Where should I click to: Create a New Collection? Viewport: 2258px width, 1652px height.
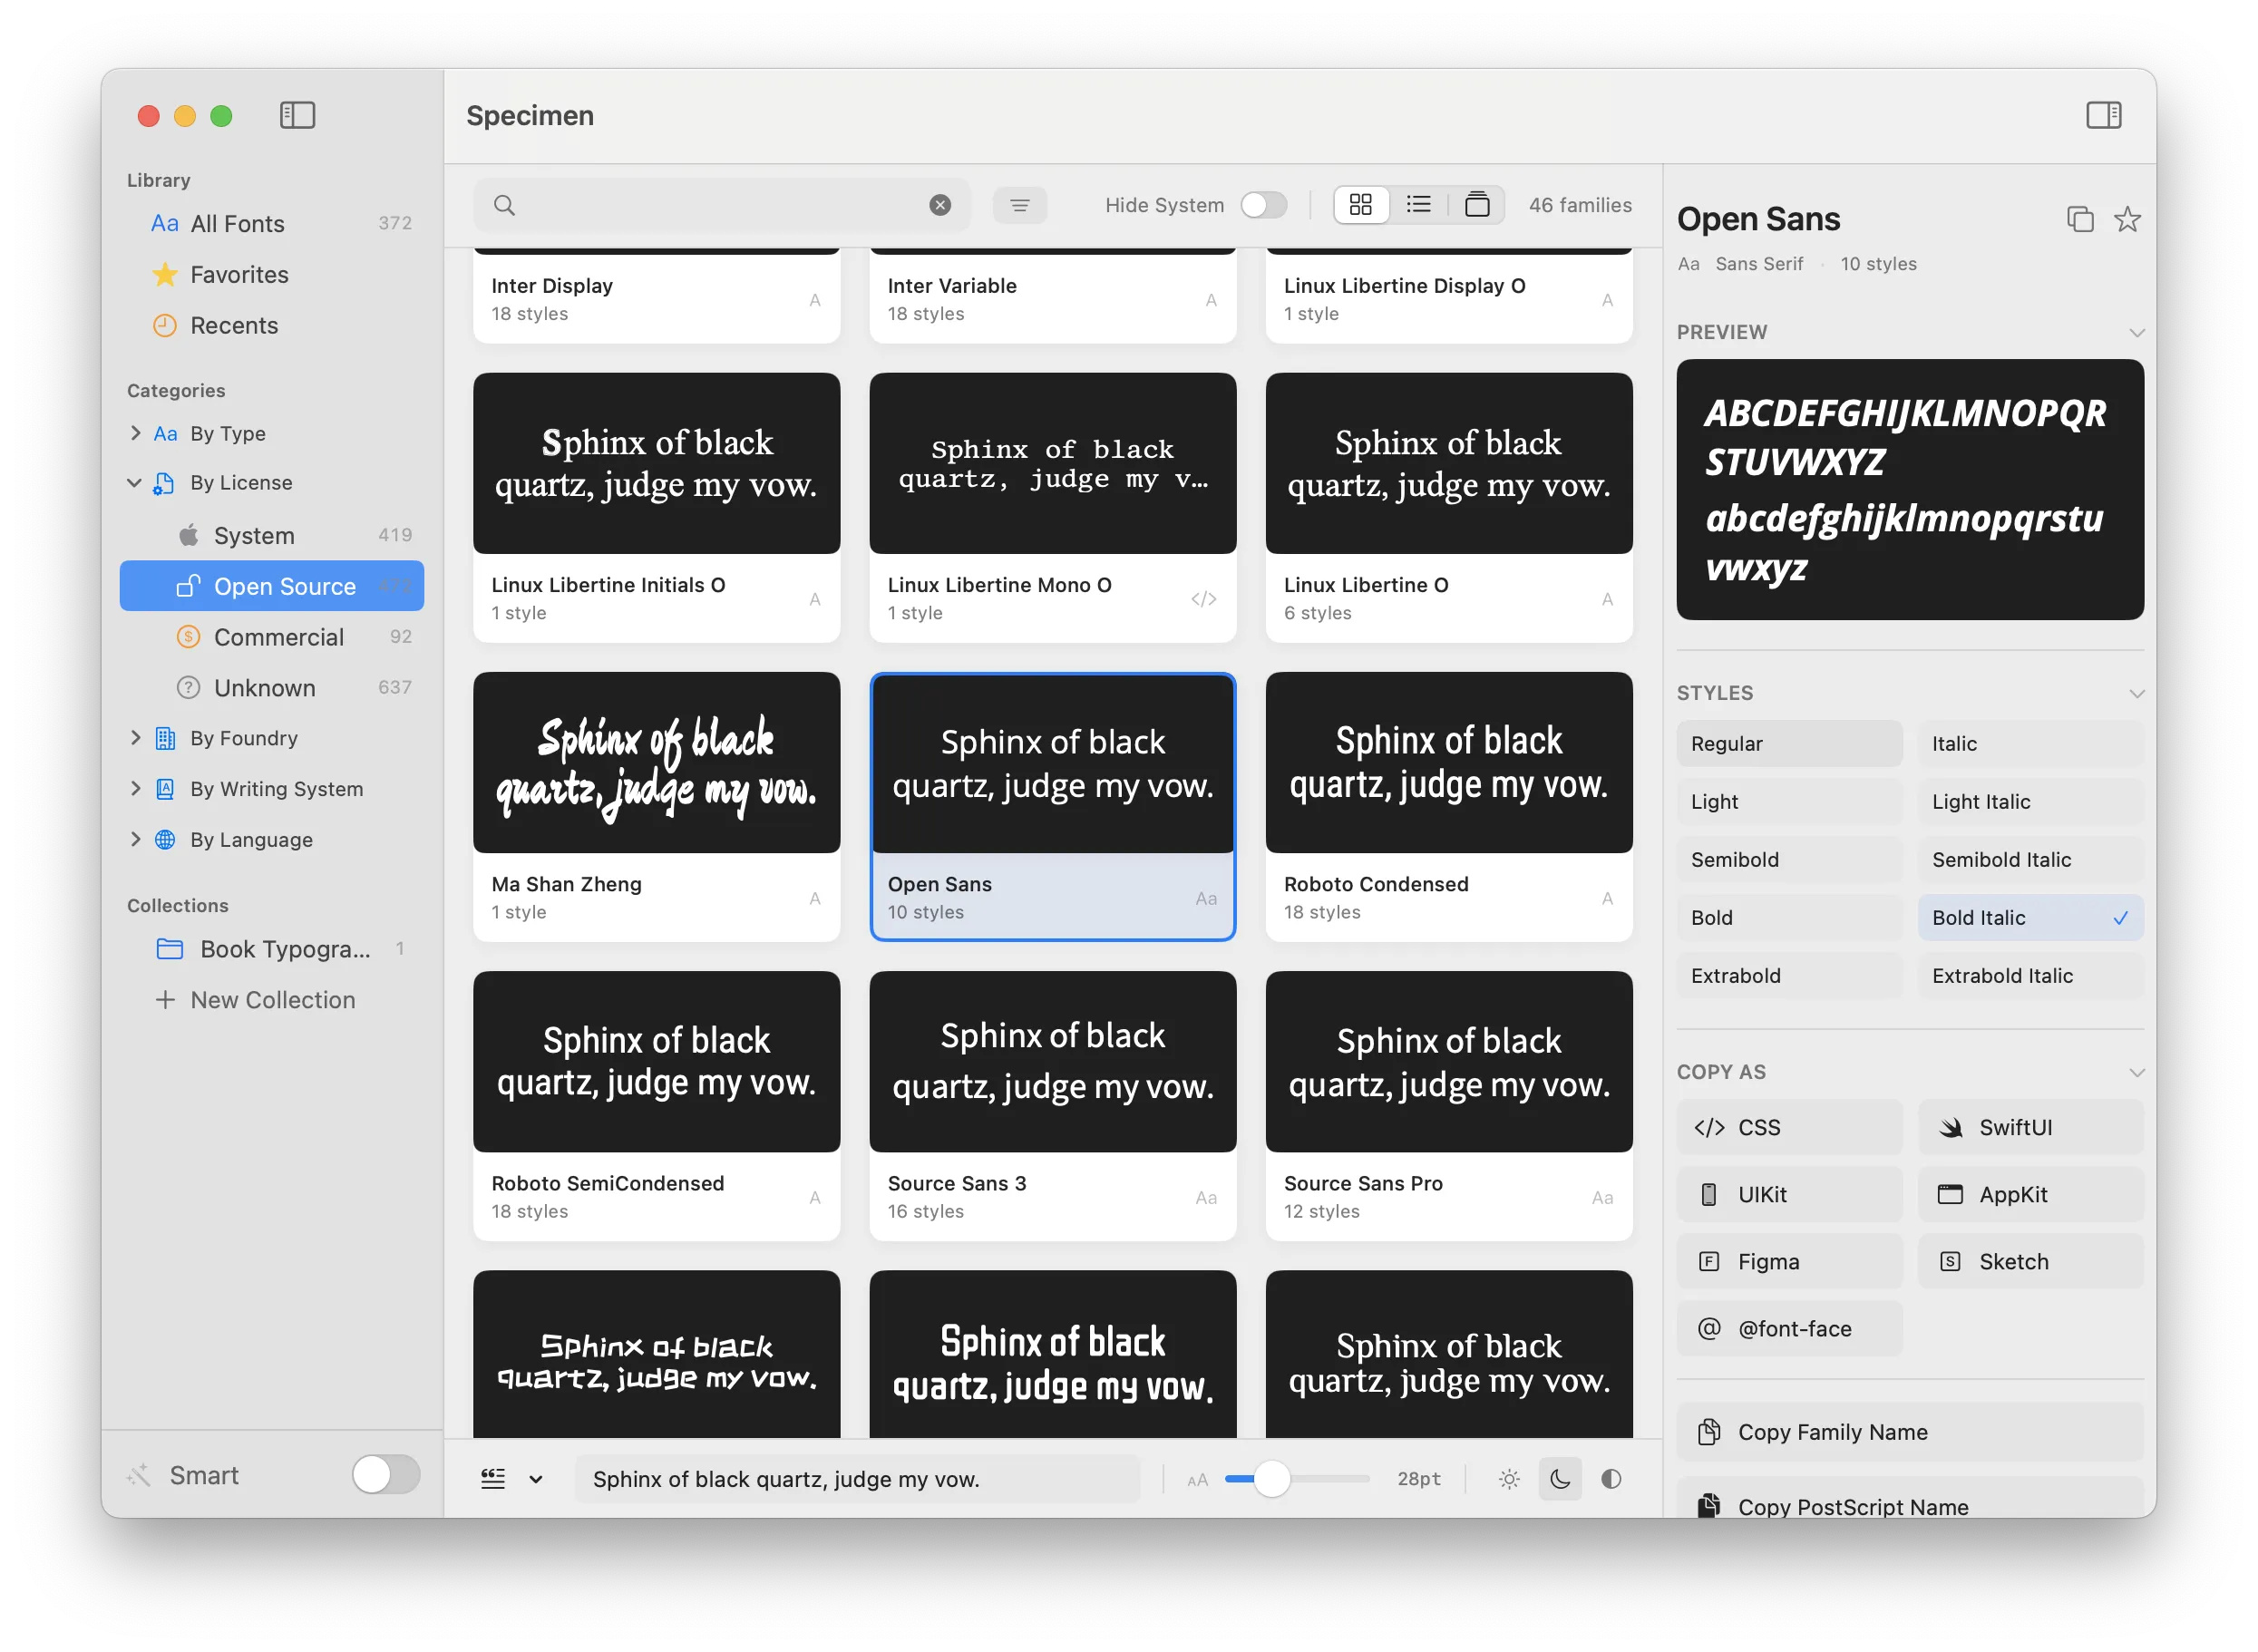(272, 999)
